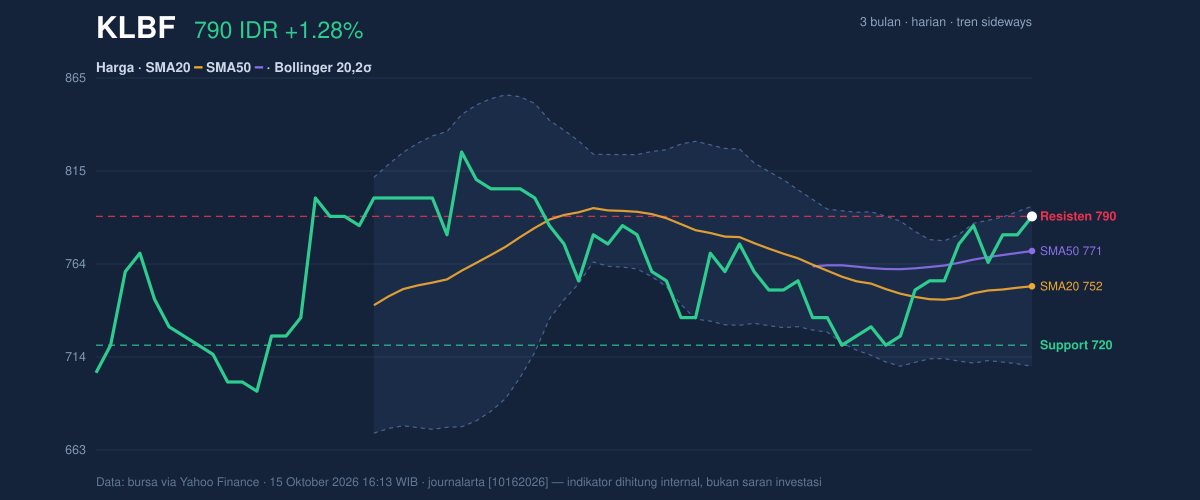Click the white current-price marker dot
This screenshot has width=1200, height=500.
click(x=1031, y=216)
